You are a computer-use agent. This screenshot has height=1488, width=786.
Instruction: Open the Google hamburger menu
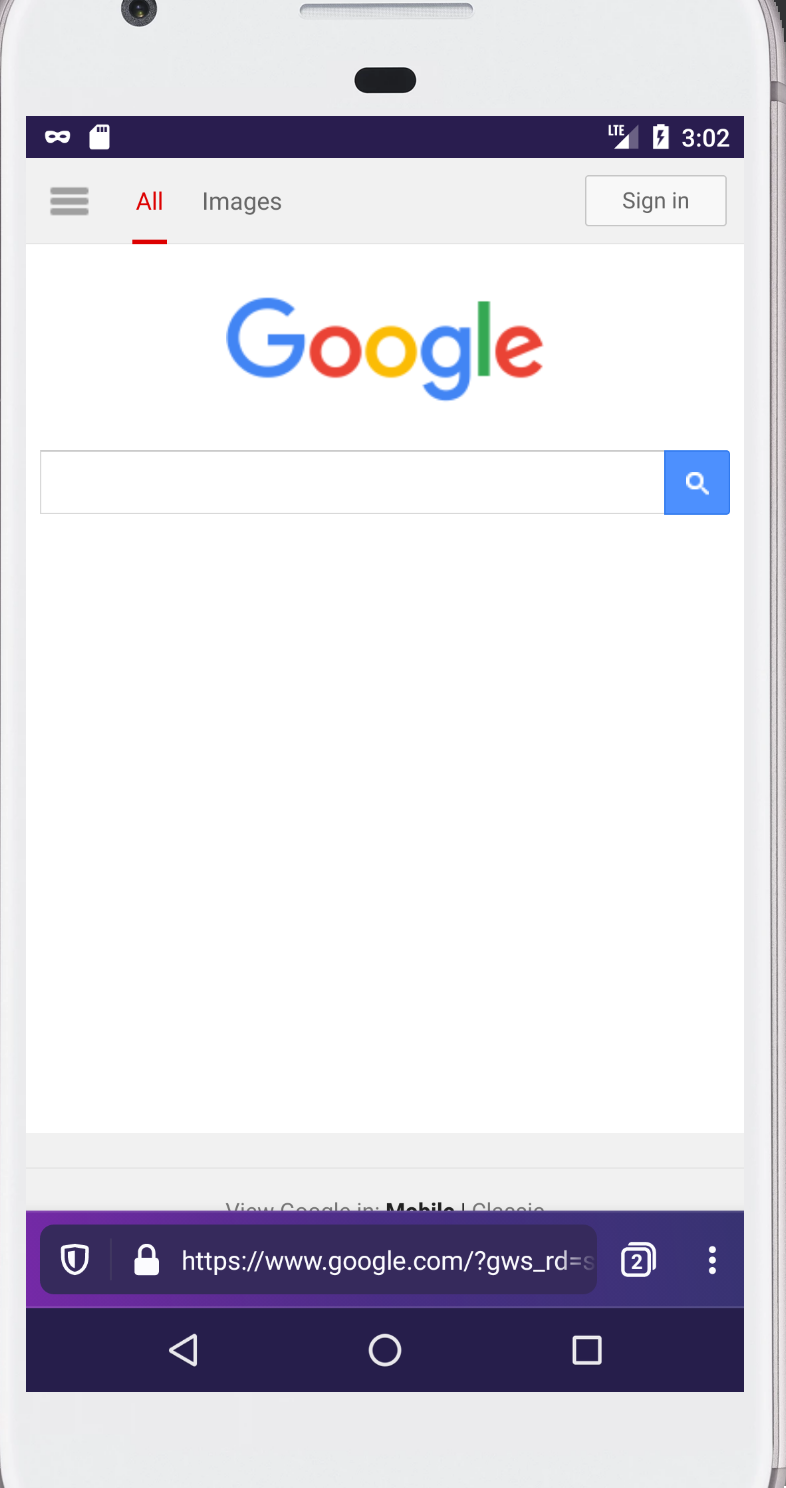click(x=69, y=201)
